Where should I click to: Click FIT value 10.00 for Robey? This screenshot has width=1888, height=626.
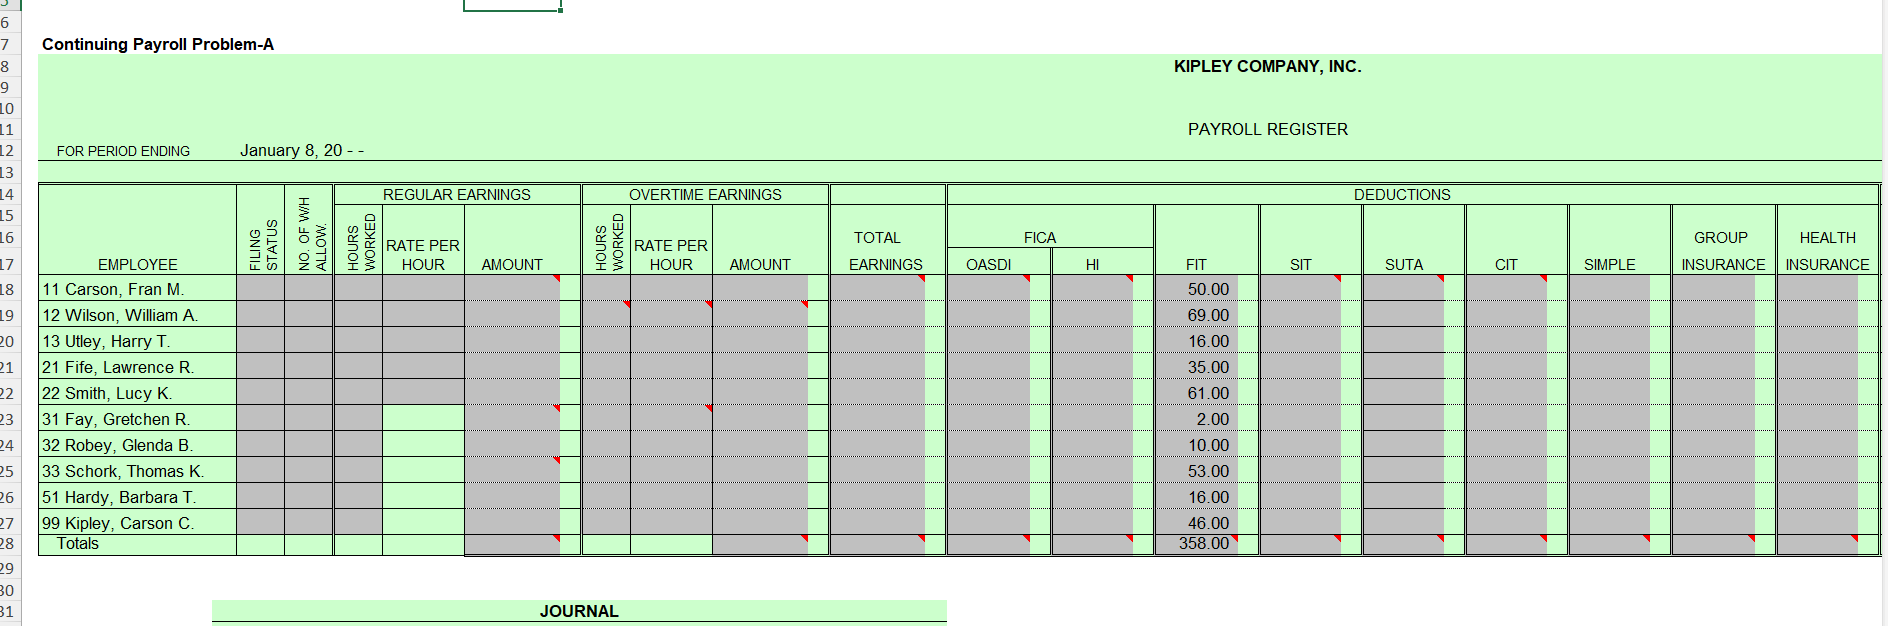[x=1208, y=445]
